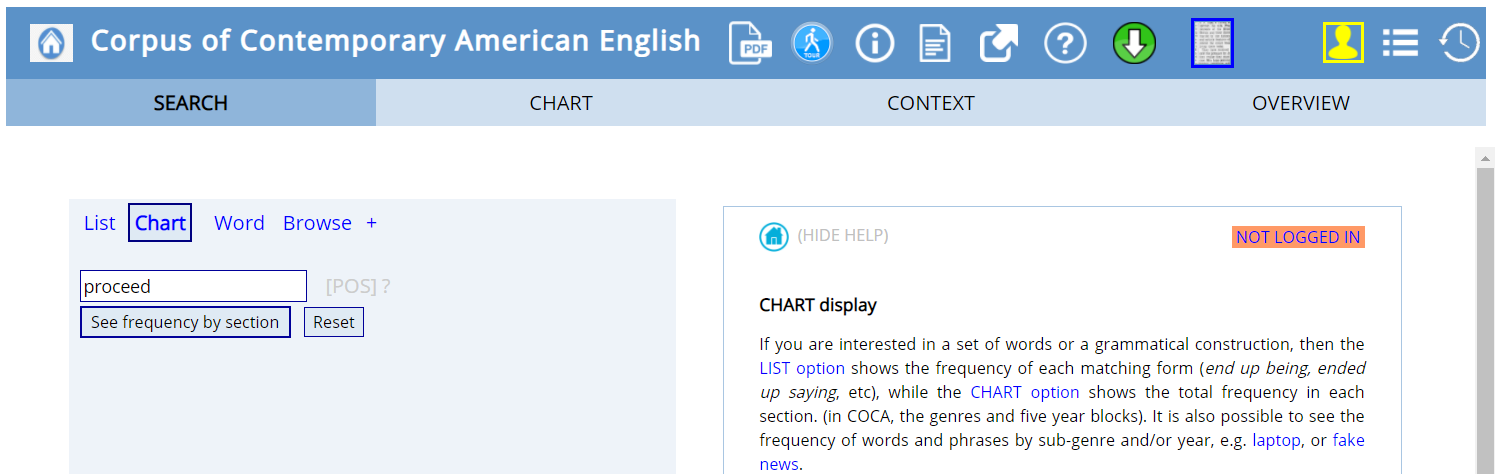Click the 'CHART display' heading text
This screenshot has height=474, width=1495.
[818, 305]
